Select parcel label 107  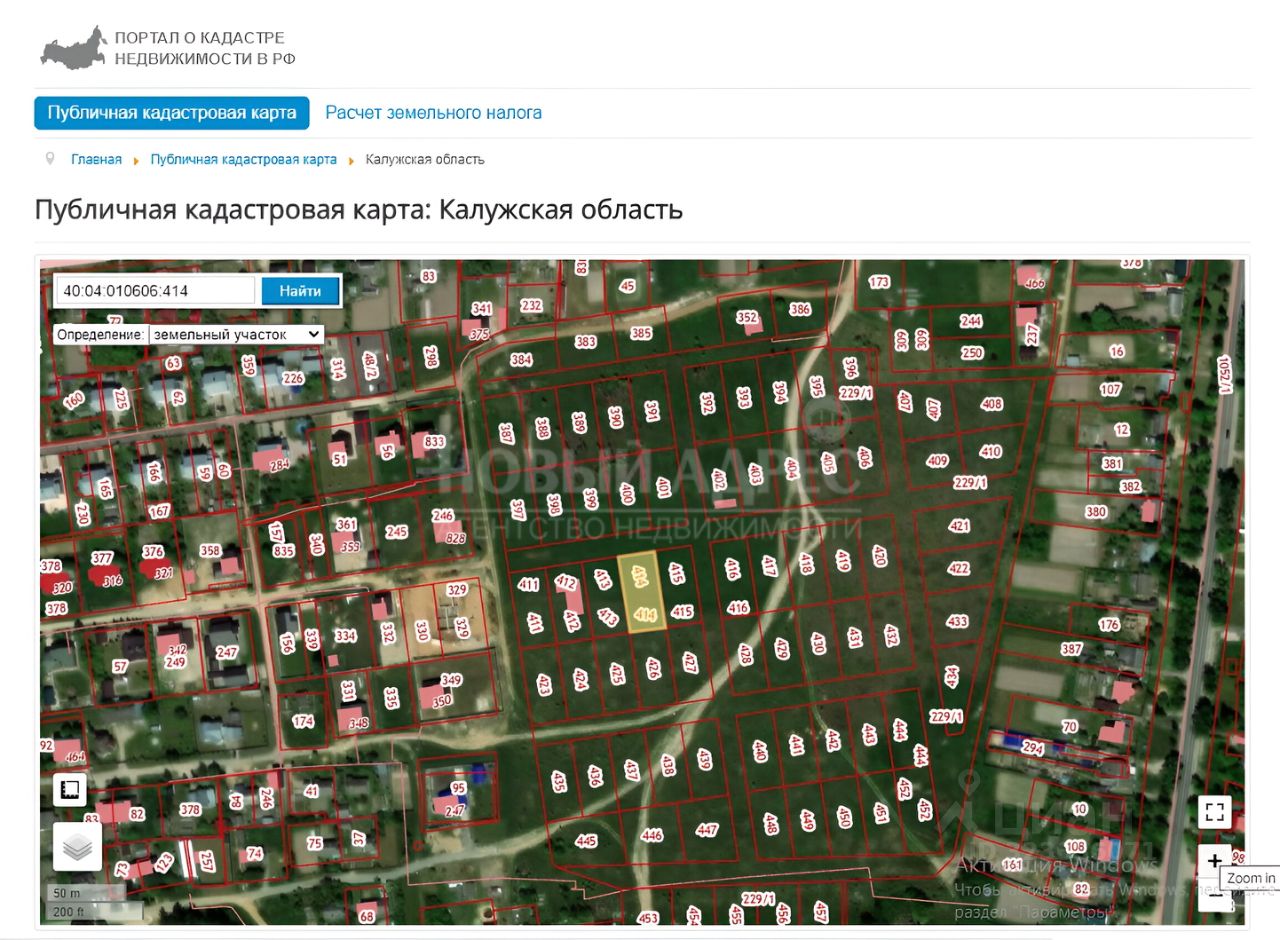1110,389
